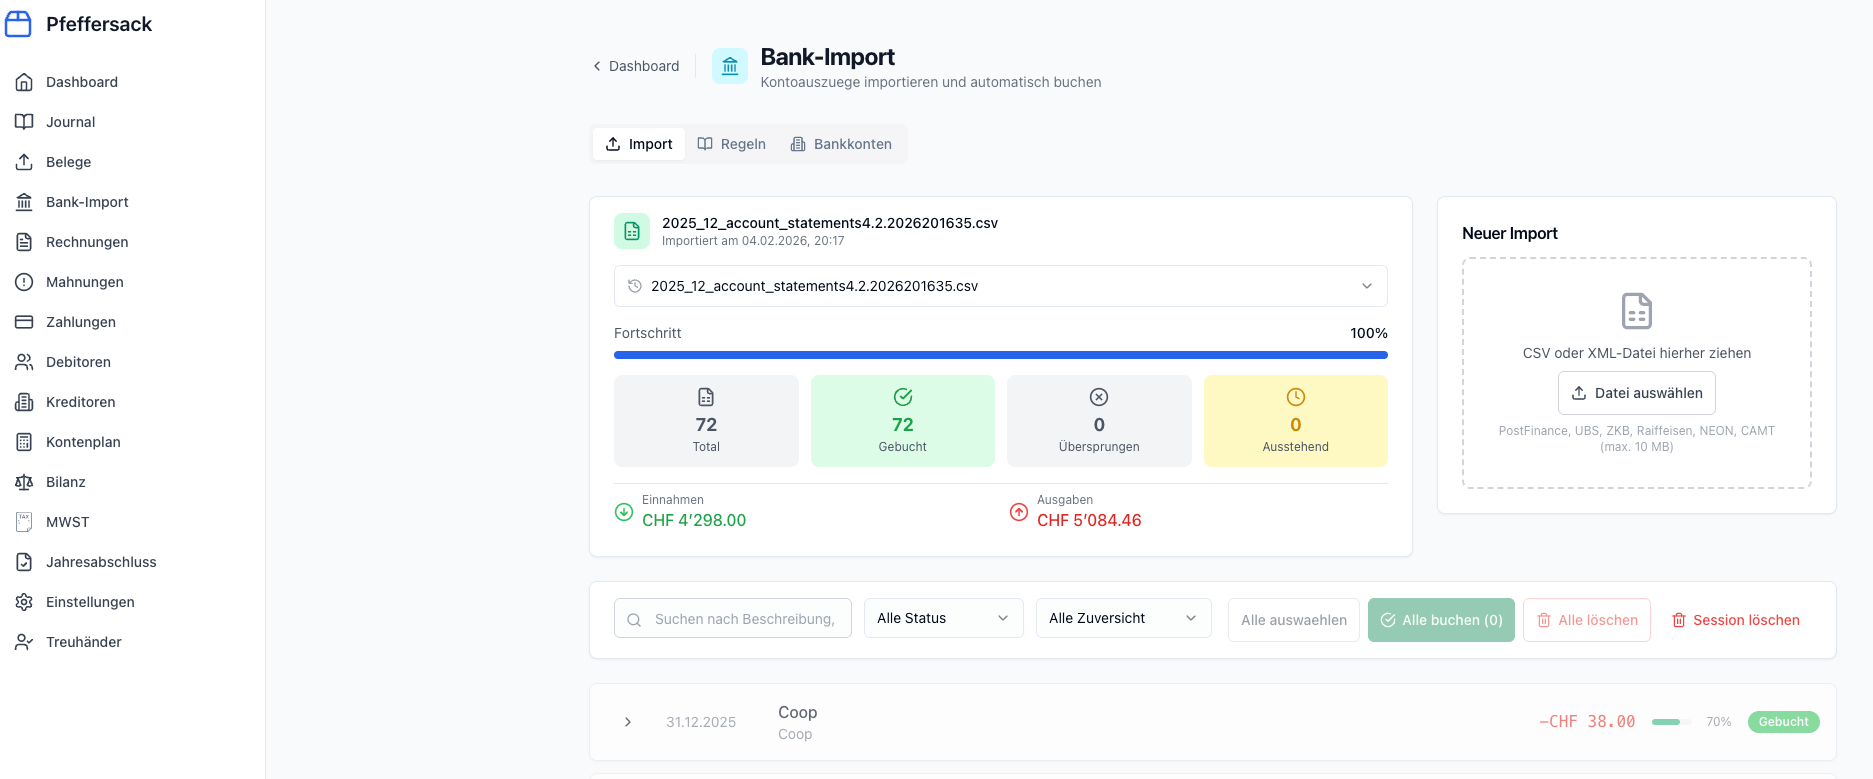Click the Einstellungen gear icon

[x=24, y=602]
